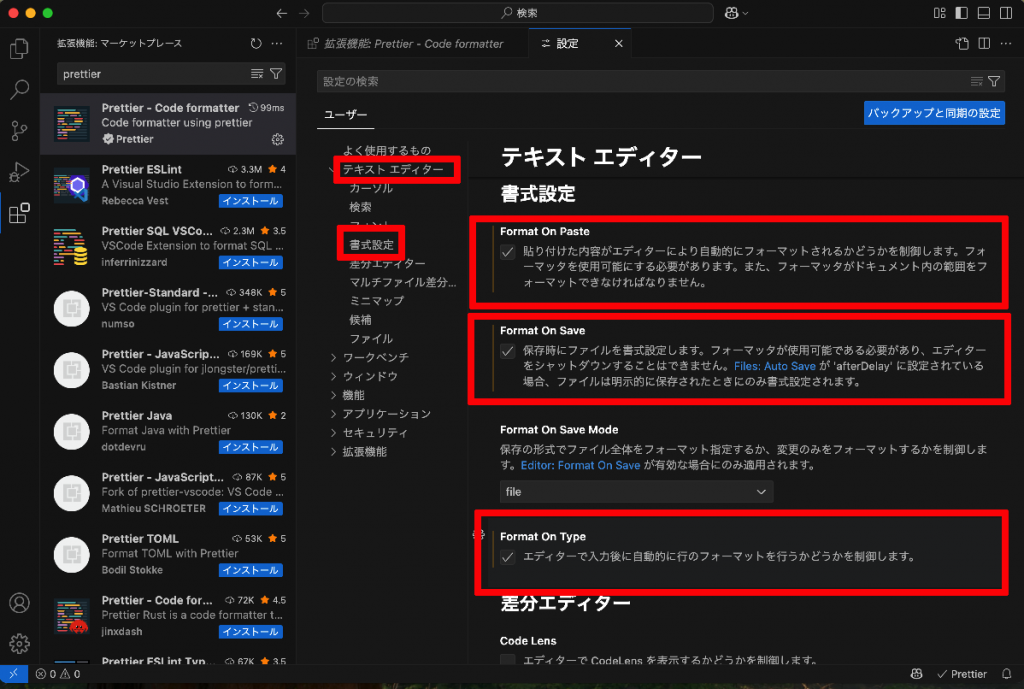1024x689 pixels.
Task: Expand the ワークベンチ settings section
Action: pyautogui.click(x=333, y=358)
